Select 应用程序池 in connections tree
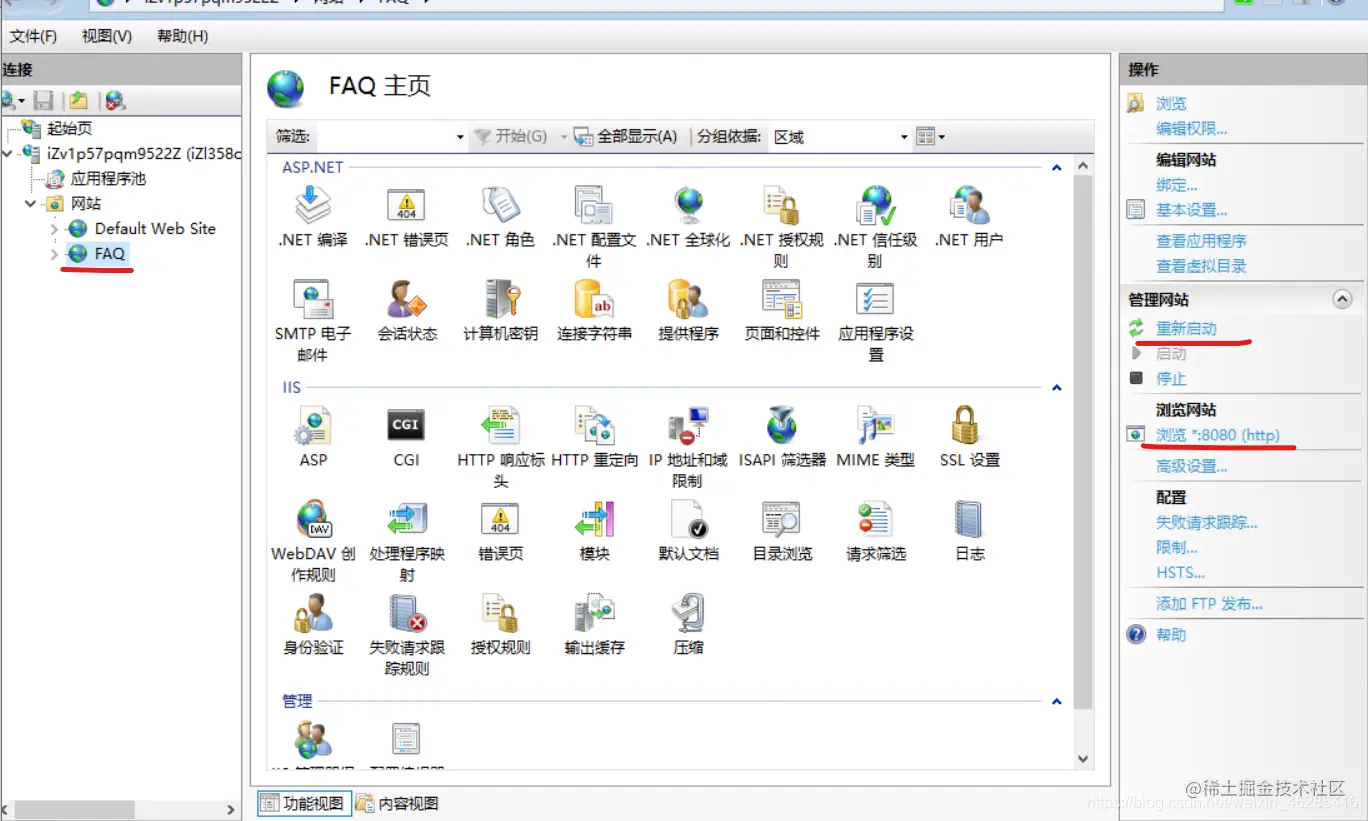Viewport: 1368px width, 821px height. (108, 179)
